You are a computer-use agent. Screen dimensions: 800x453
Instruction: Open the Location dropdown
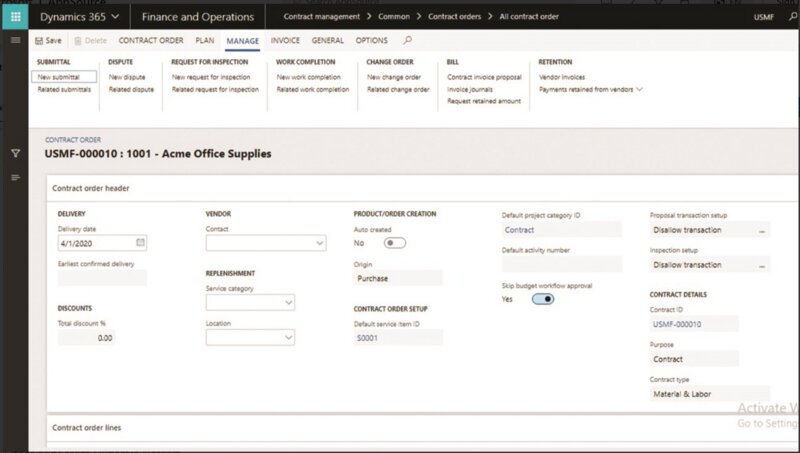point(288,338)
